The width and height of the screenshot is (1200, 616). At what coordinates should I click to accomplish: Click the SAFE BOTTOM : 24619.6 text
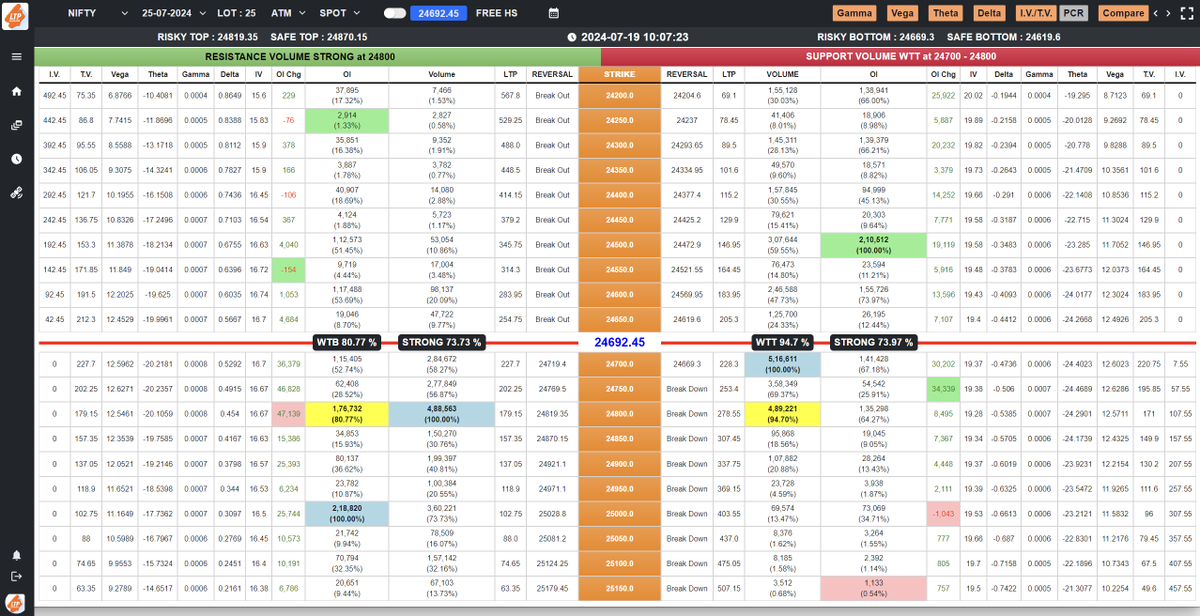(1003, 37)
